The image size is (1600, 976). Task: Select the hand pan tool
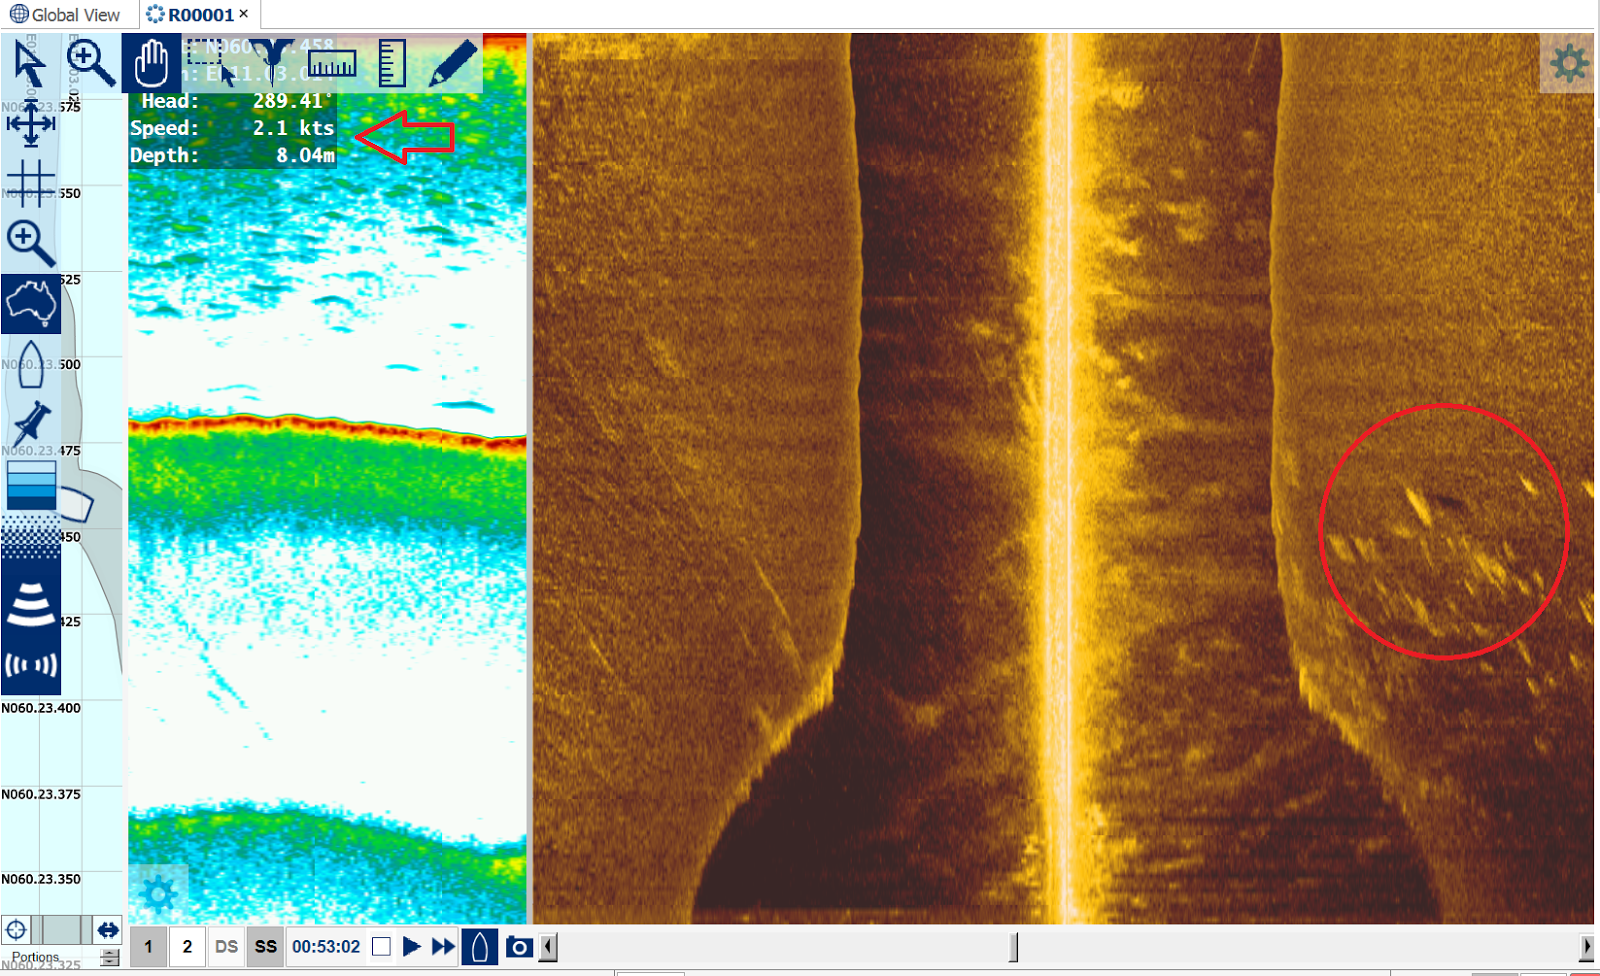pos(152,63)
